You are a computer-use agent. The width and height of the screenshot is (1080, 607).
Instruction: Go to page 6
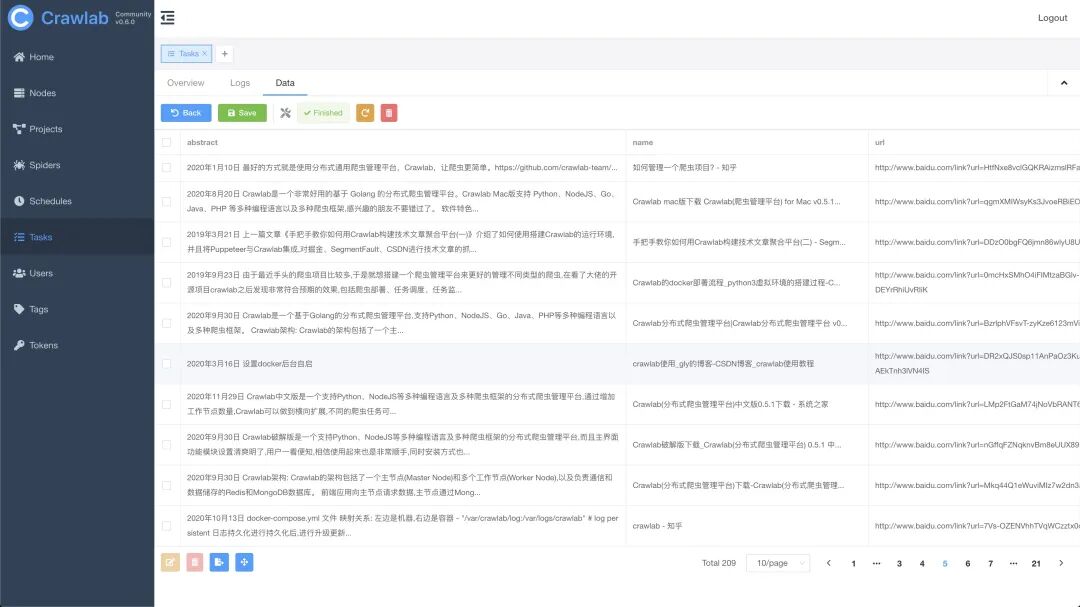click(x=968, y=564)
